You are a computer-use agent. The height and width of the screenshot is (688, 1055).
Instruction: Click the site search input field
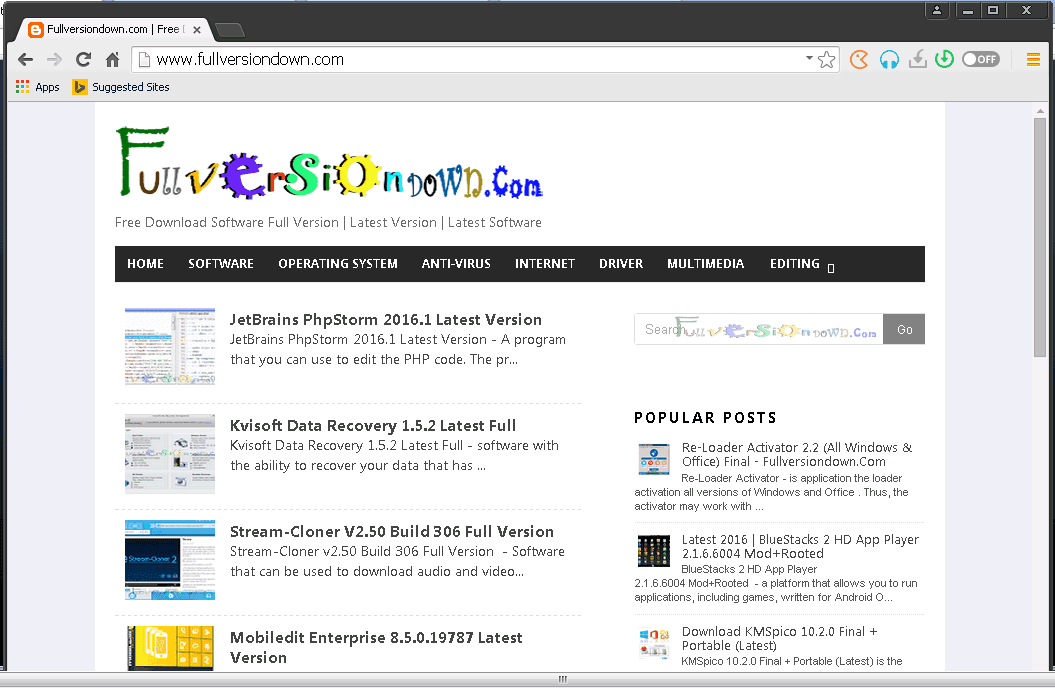(x=758, y=329)
